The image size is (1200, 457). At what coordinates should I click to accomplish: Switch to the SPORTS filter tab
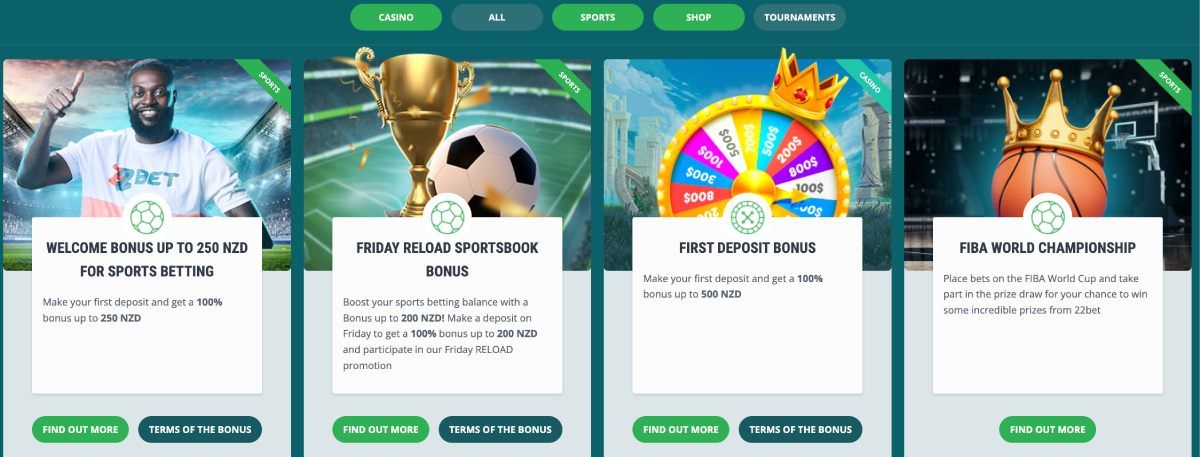click(x=598, y=17)
